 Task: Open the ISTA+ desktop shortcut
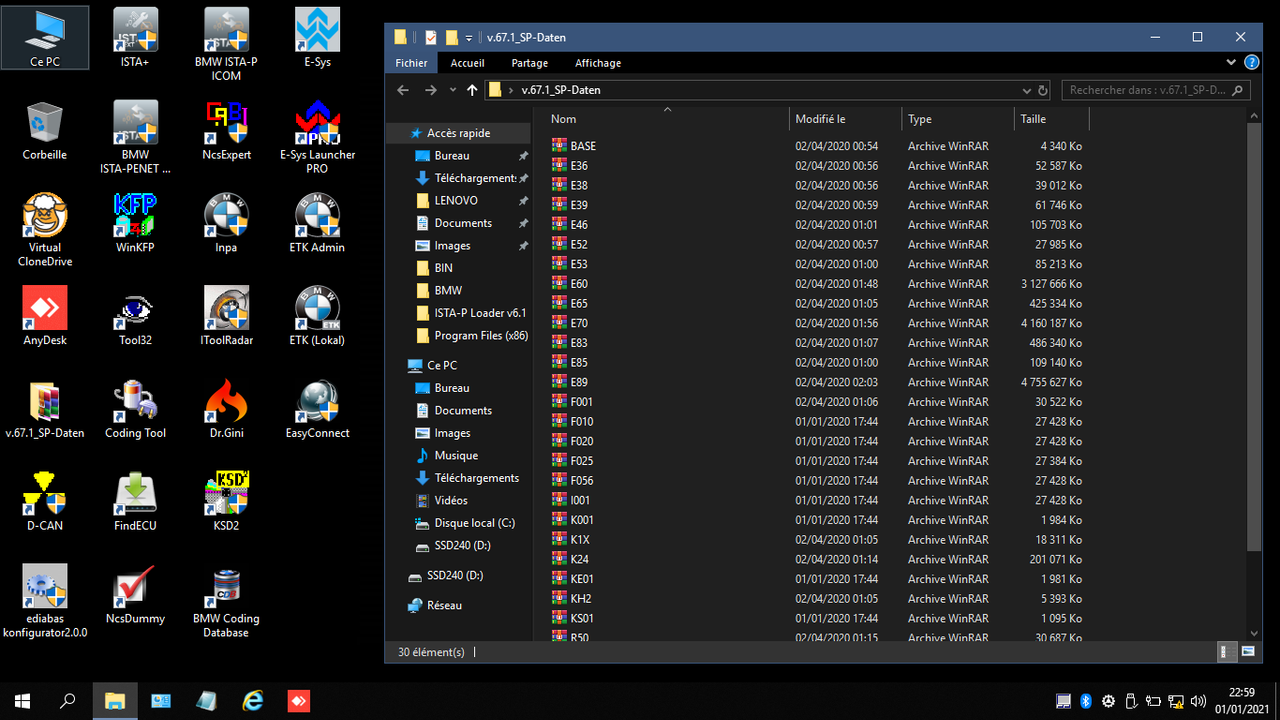tap(135, 38)
